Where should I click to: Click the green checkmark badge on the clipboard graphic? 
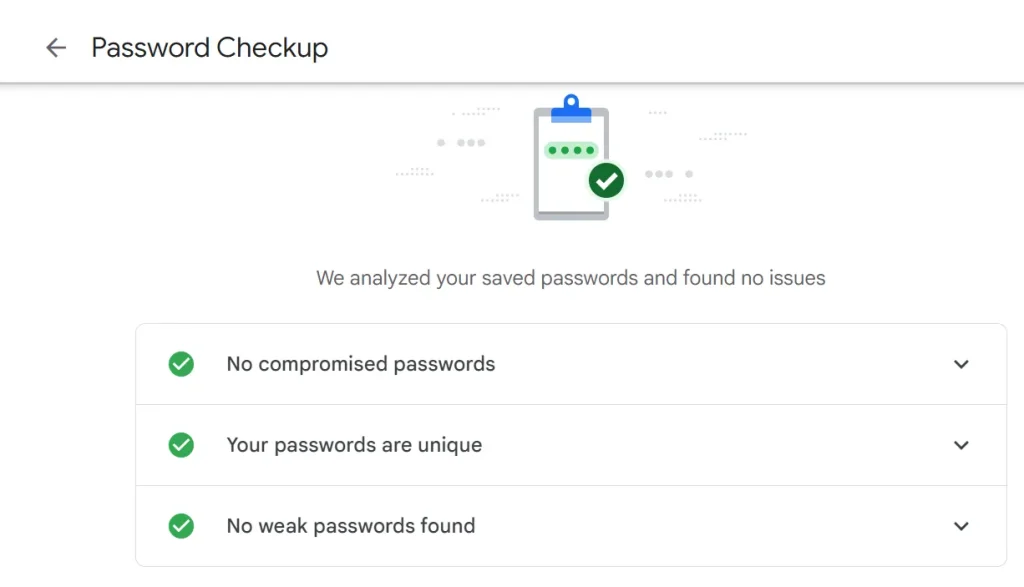606,180
